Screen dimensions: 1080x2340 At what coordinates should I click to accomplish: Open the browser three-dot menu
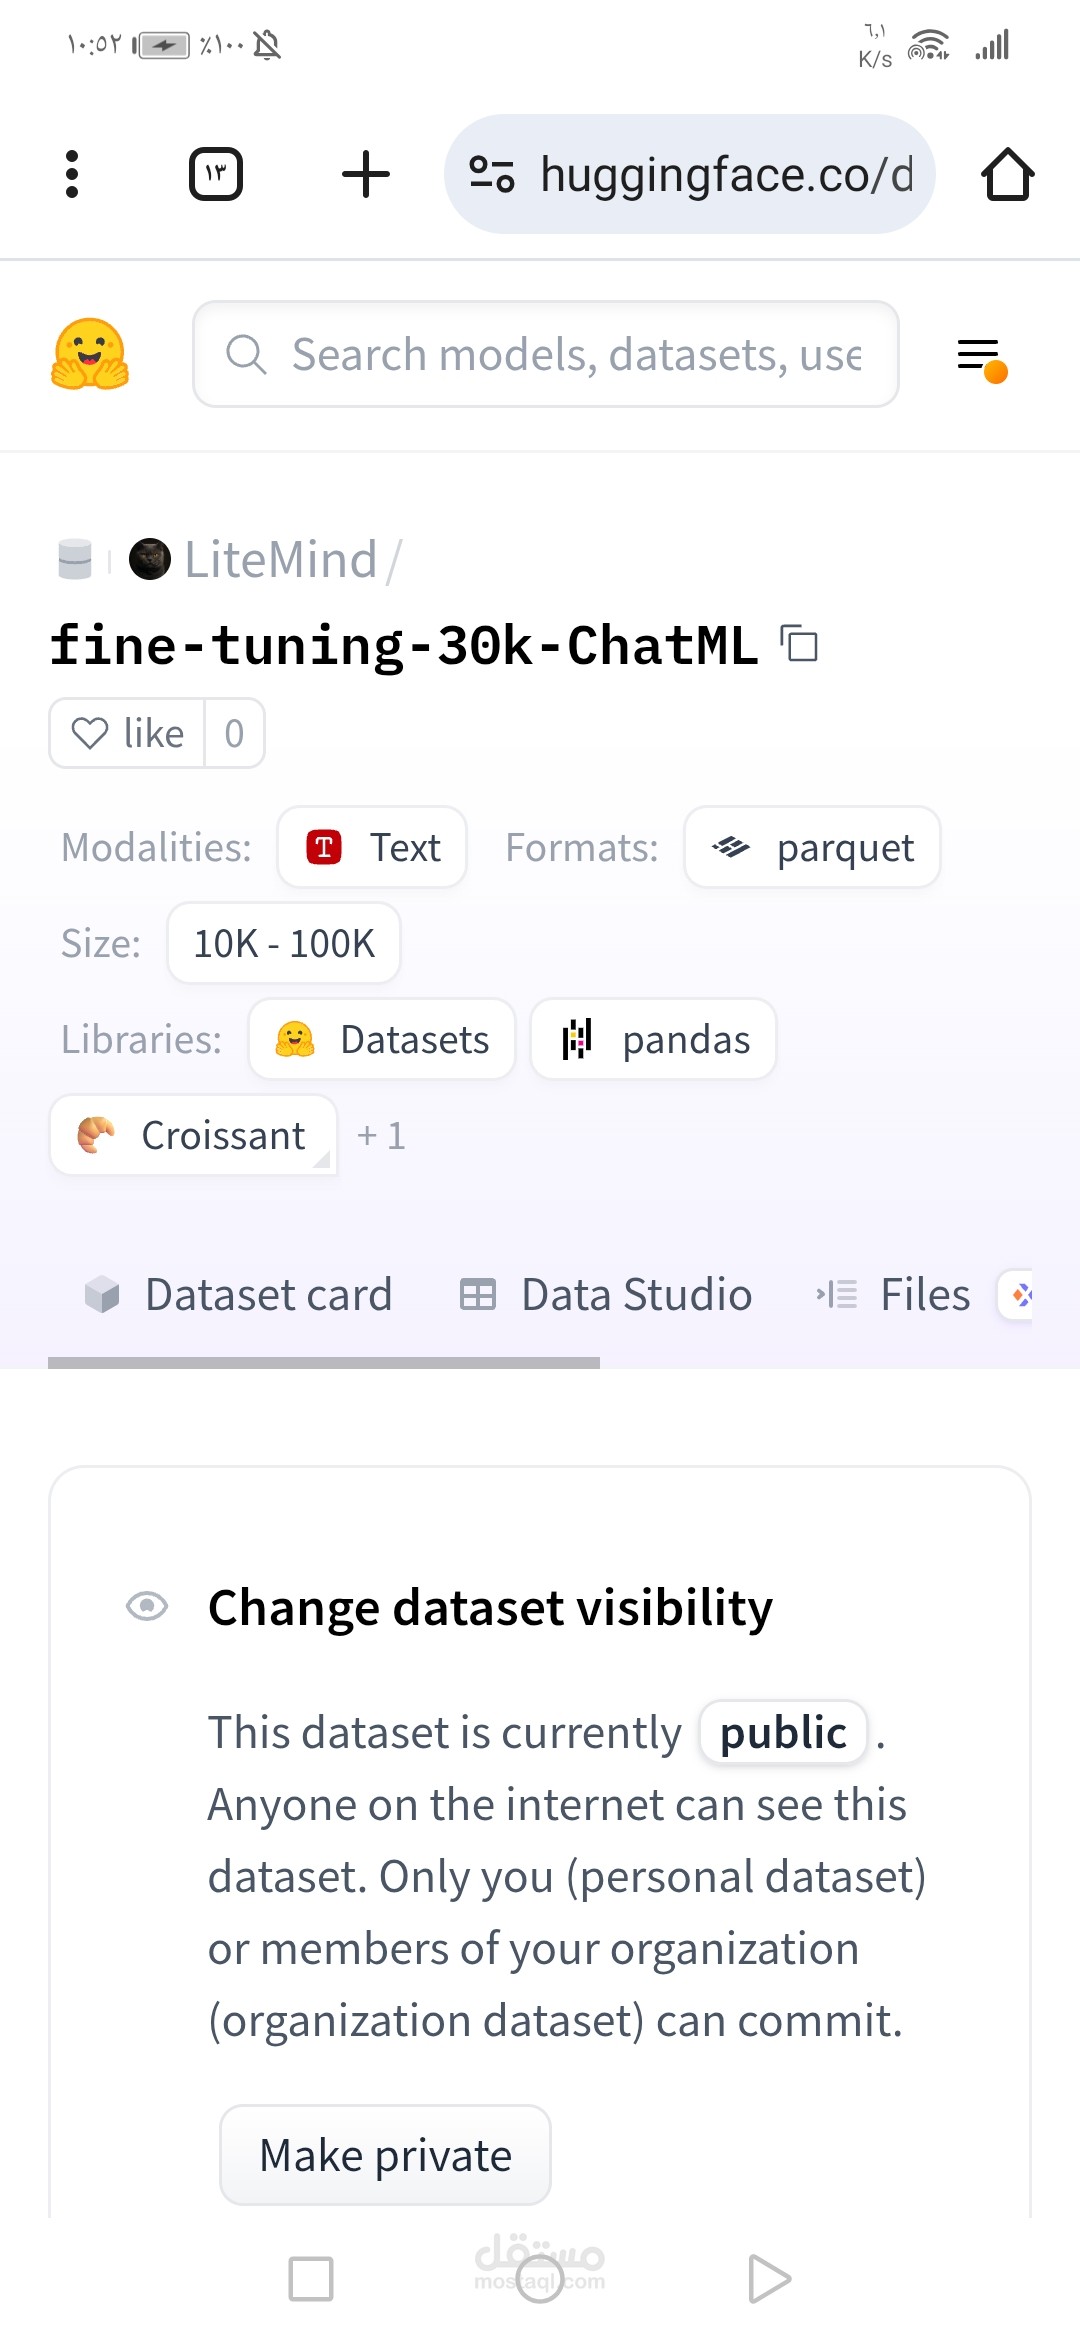[x=72, y=175]
